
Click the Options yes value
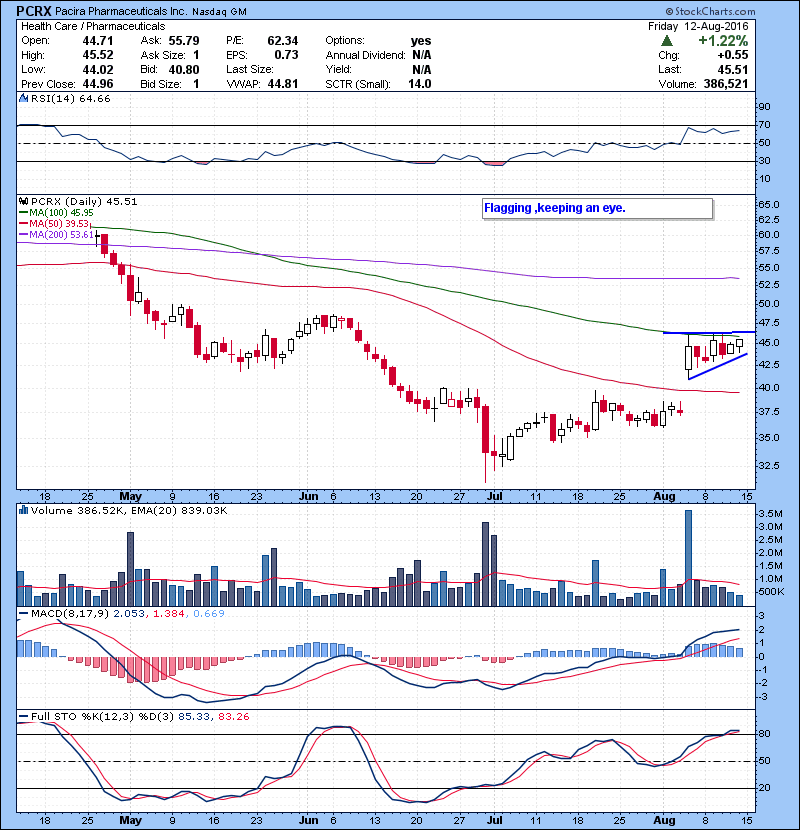click(421, 41)
